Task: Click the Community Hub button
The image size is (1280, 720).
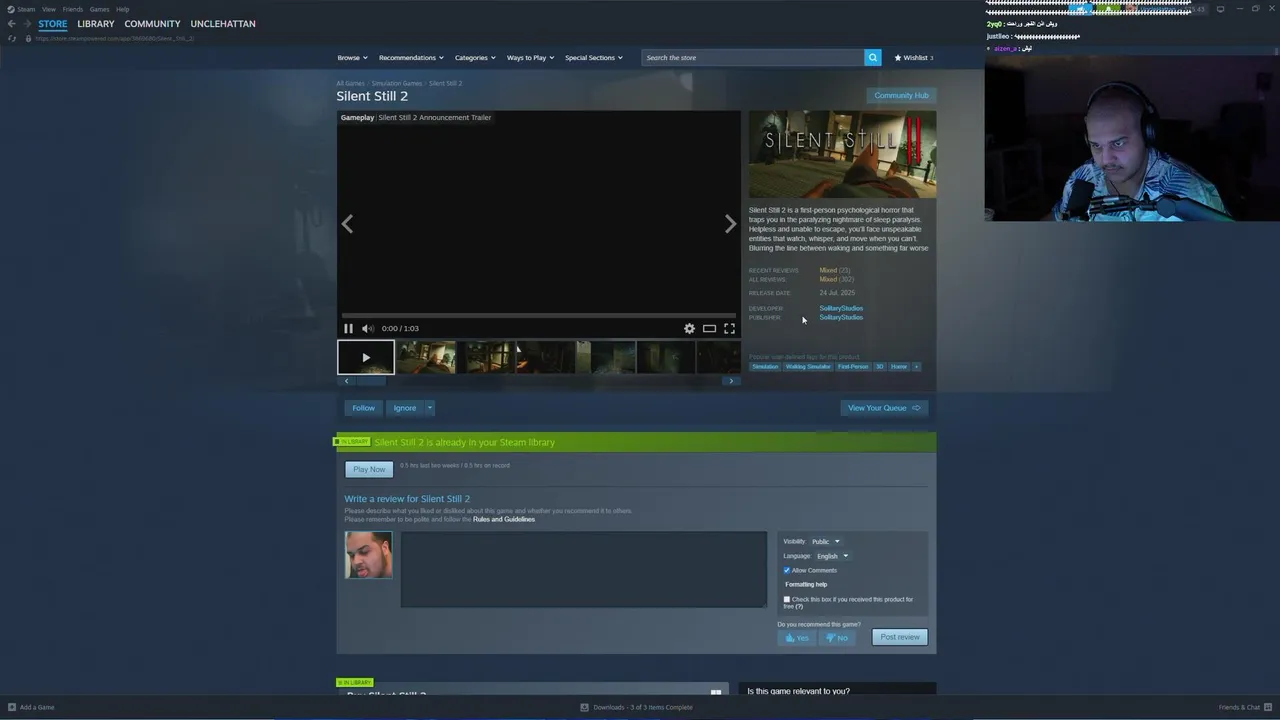Action: [901, 95]
